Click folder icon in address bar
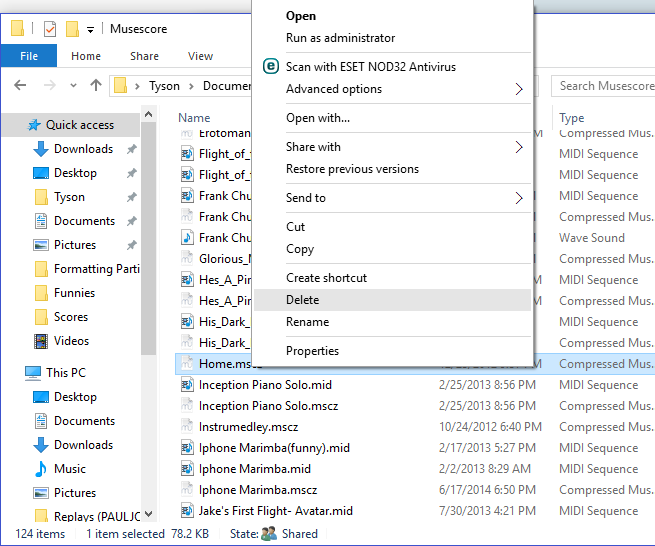Image resolution: width=655 pixels, height=546 pixels. click(x=121, y=85)
